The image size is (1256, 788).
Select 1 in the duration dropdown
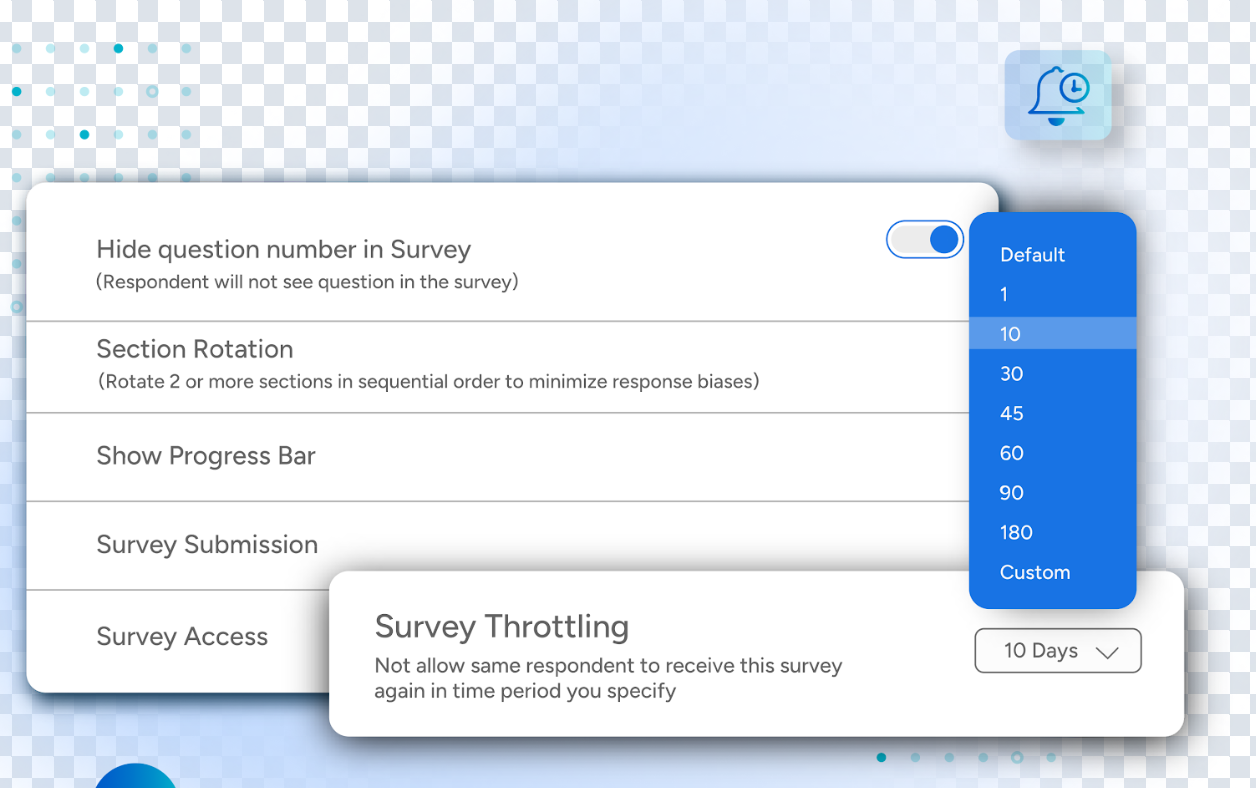1004,294
